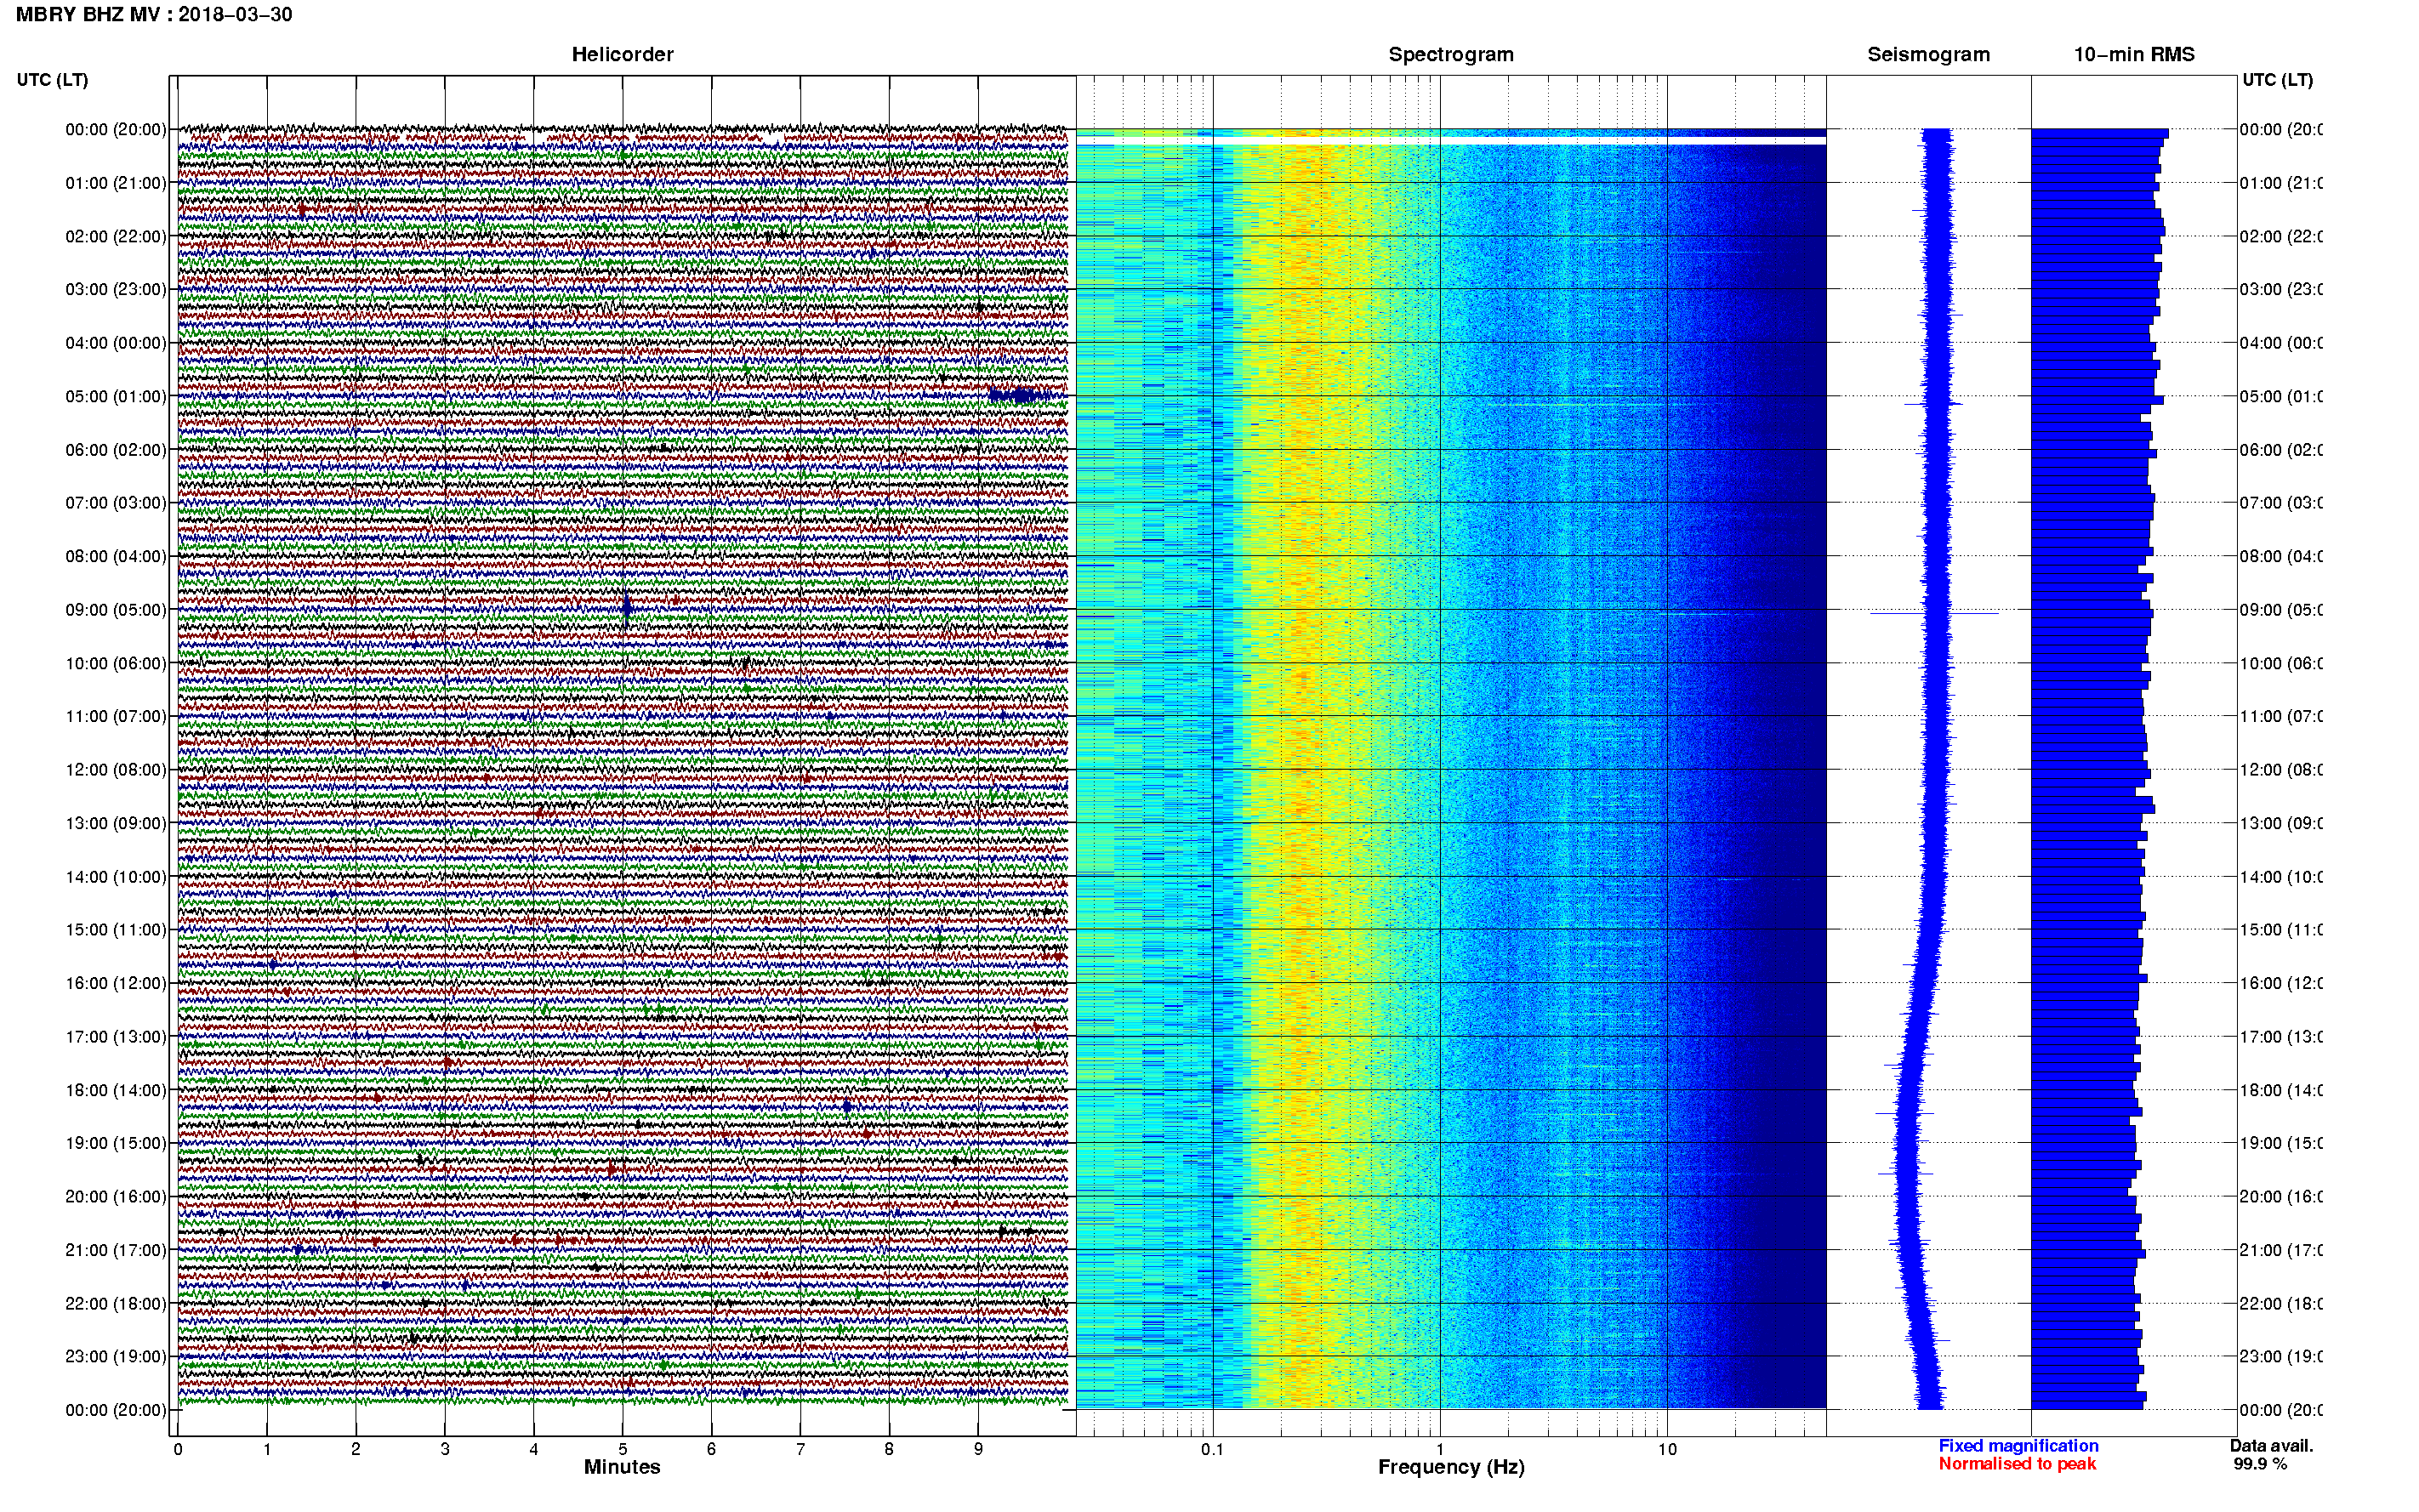Click the seismogram spike at 09:00
The width and height of the screenshot is (2419, 1512).
1934,612
